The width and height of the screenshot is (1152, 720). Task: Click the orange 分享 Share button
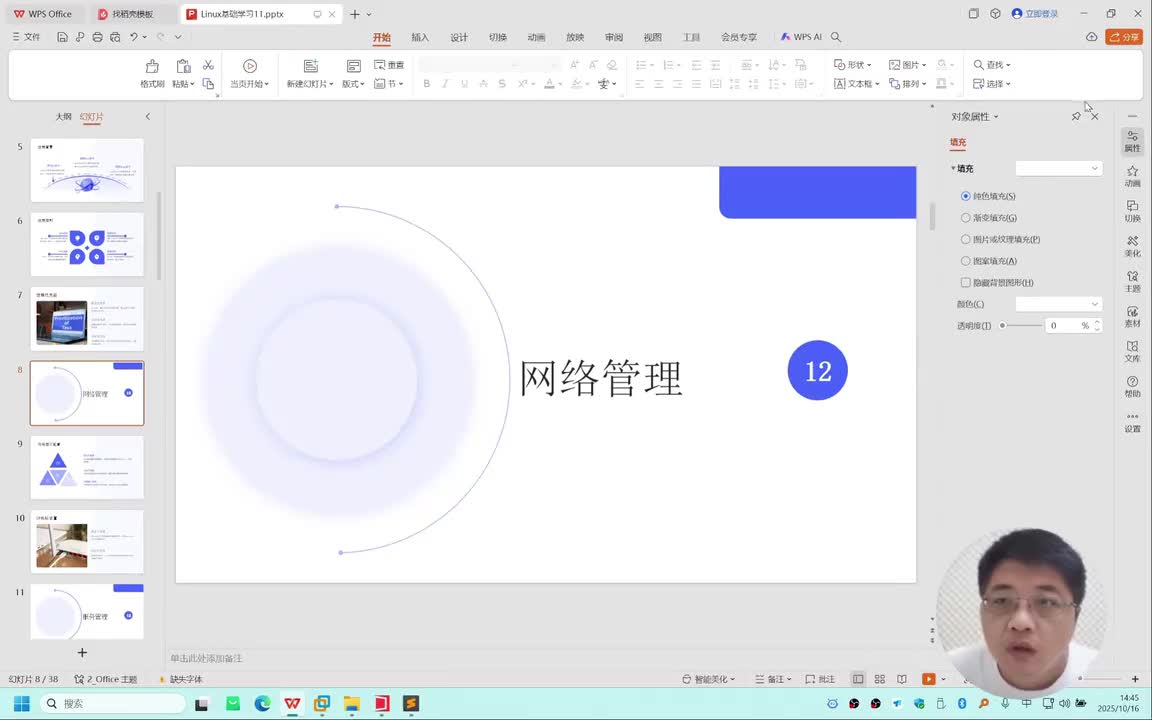pyautogui.click(x=1124, y=37)
